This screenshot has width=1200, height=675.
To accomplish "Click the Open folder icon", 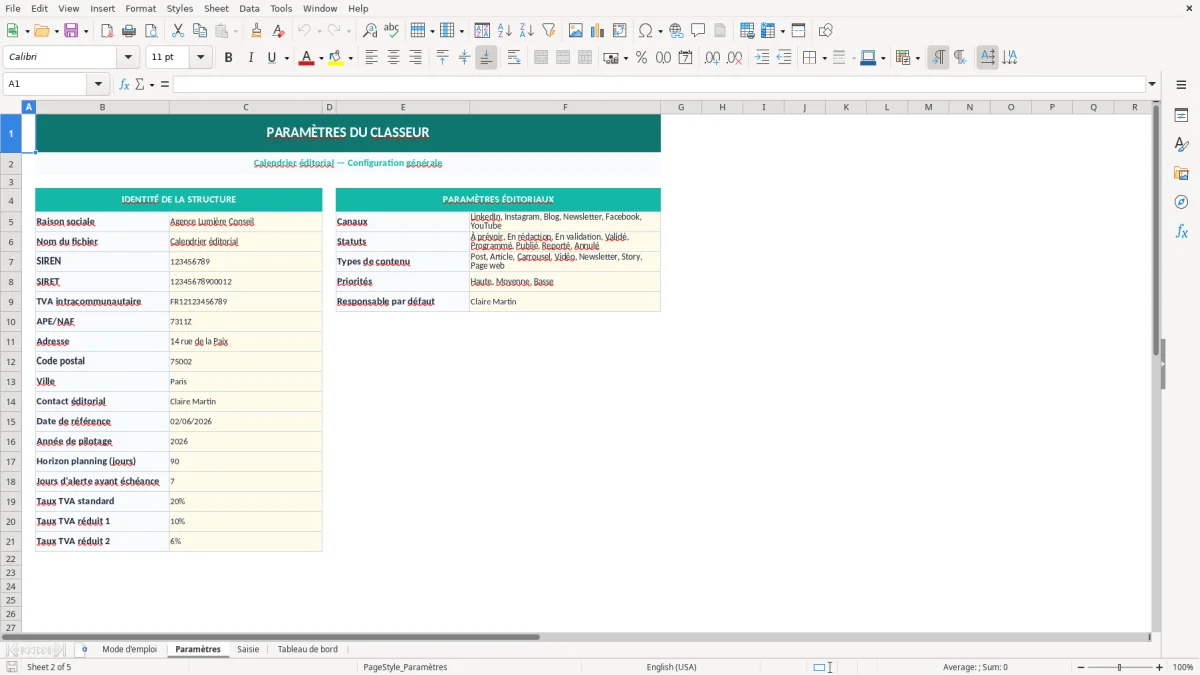I will pyautogui.click(x=40, y=31).
